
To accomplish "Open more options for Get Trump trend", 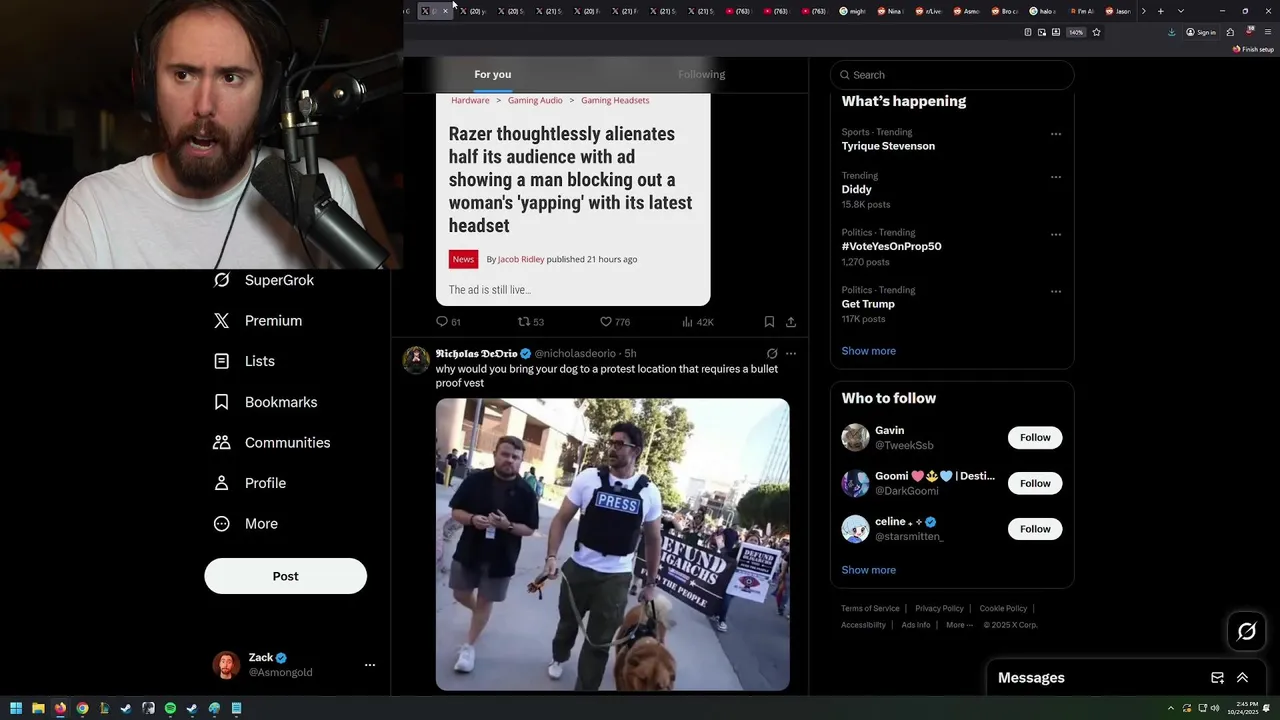I will tap(1056, 292).
